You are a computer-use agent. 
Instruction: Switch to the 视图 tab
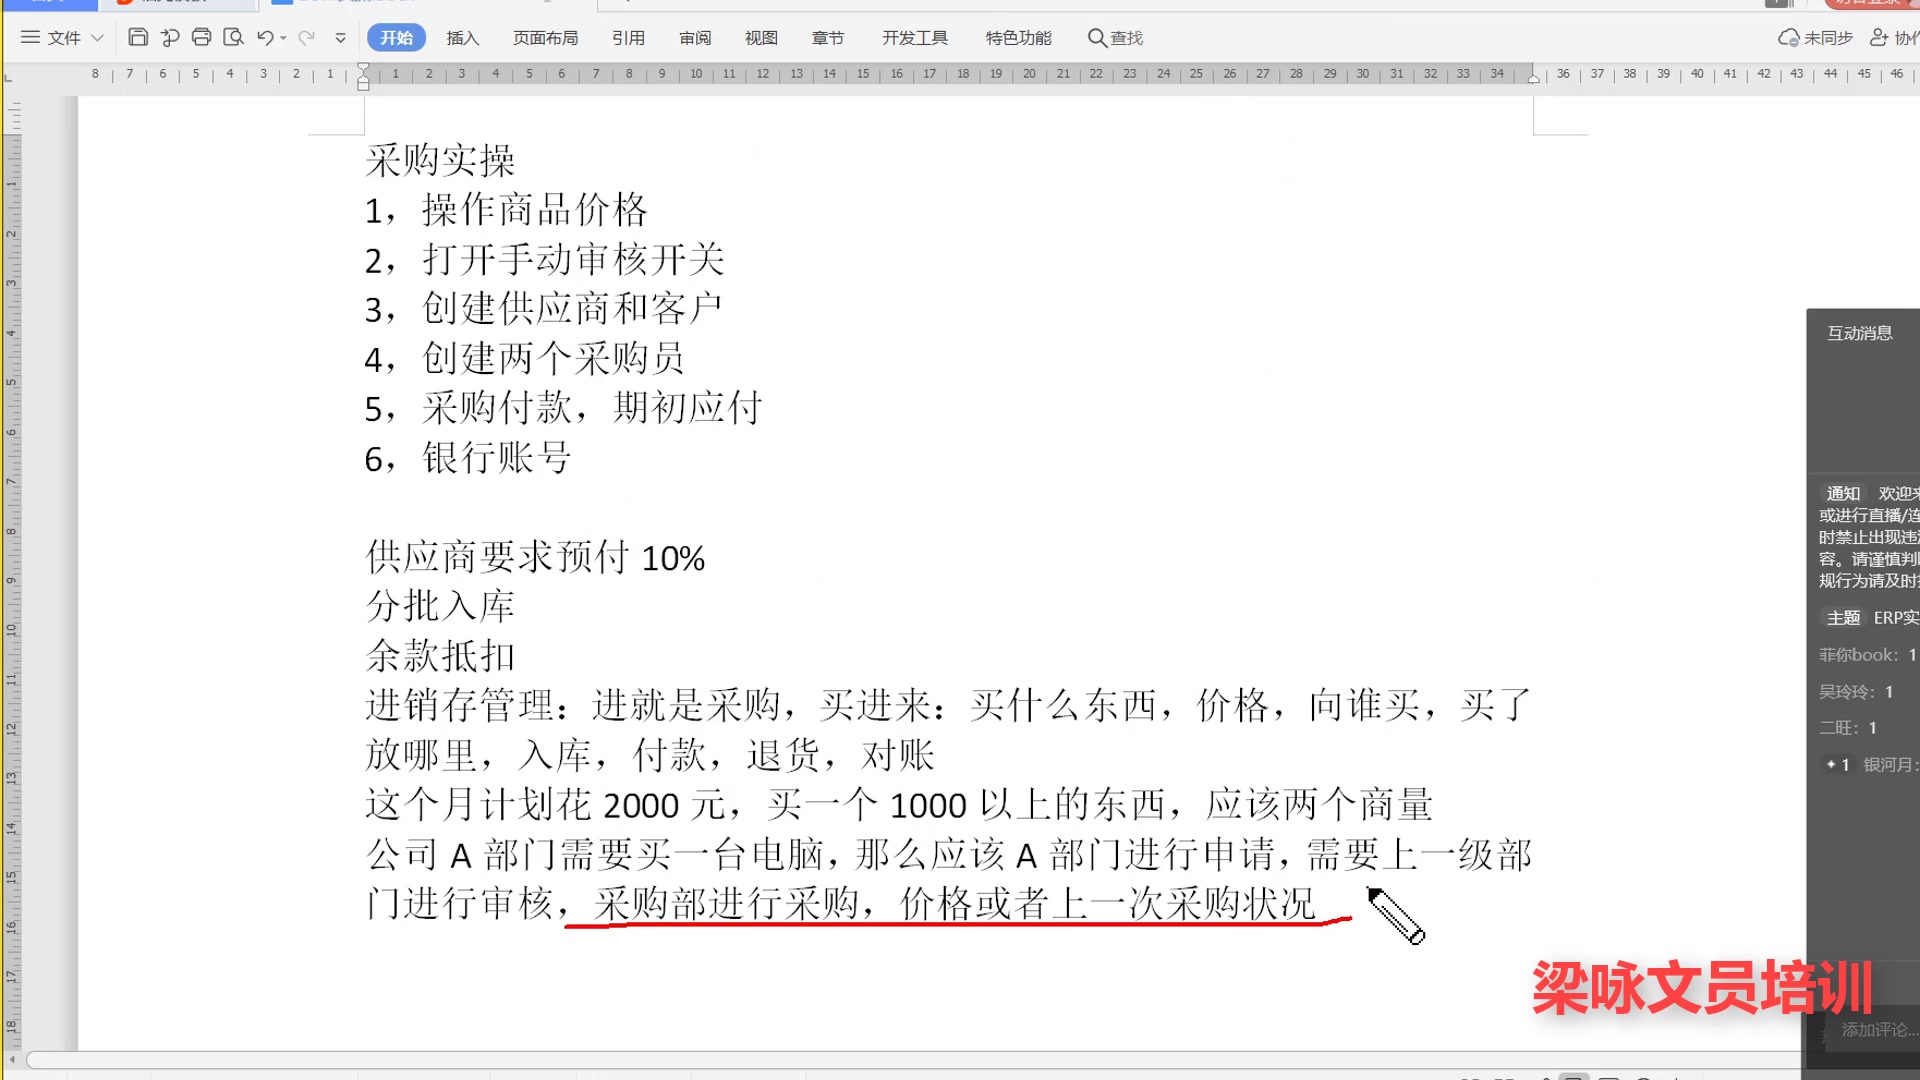click(761, 38)
